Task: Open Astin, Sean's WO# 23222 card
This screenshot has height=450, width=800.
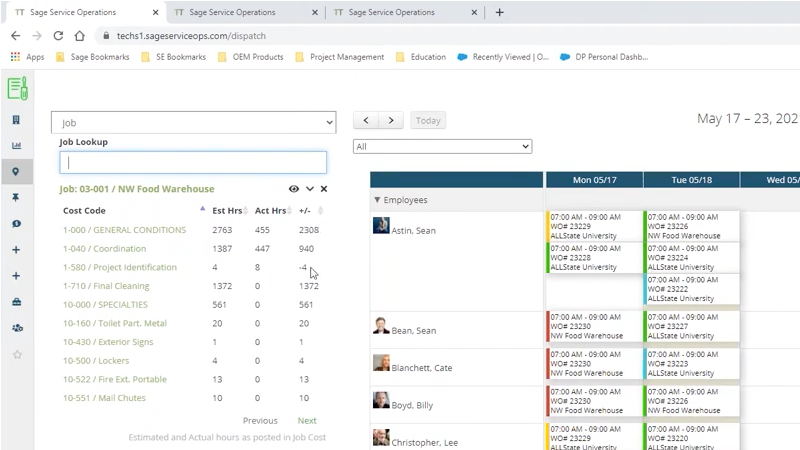Action: tap(691, 289)
